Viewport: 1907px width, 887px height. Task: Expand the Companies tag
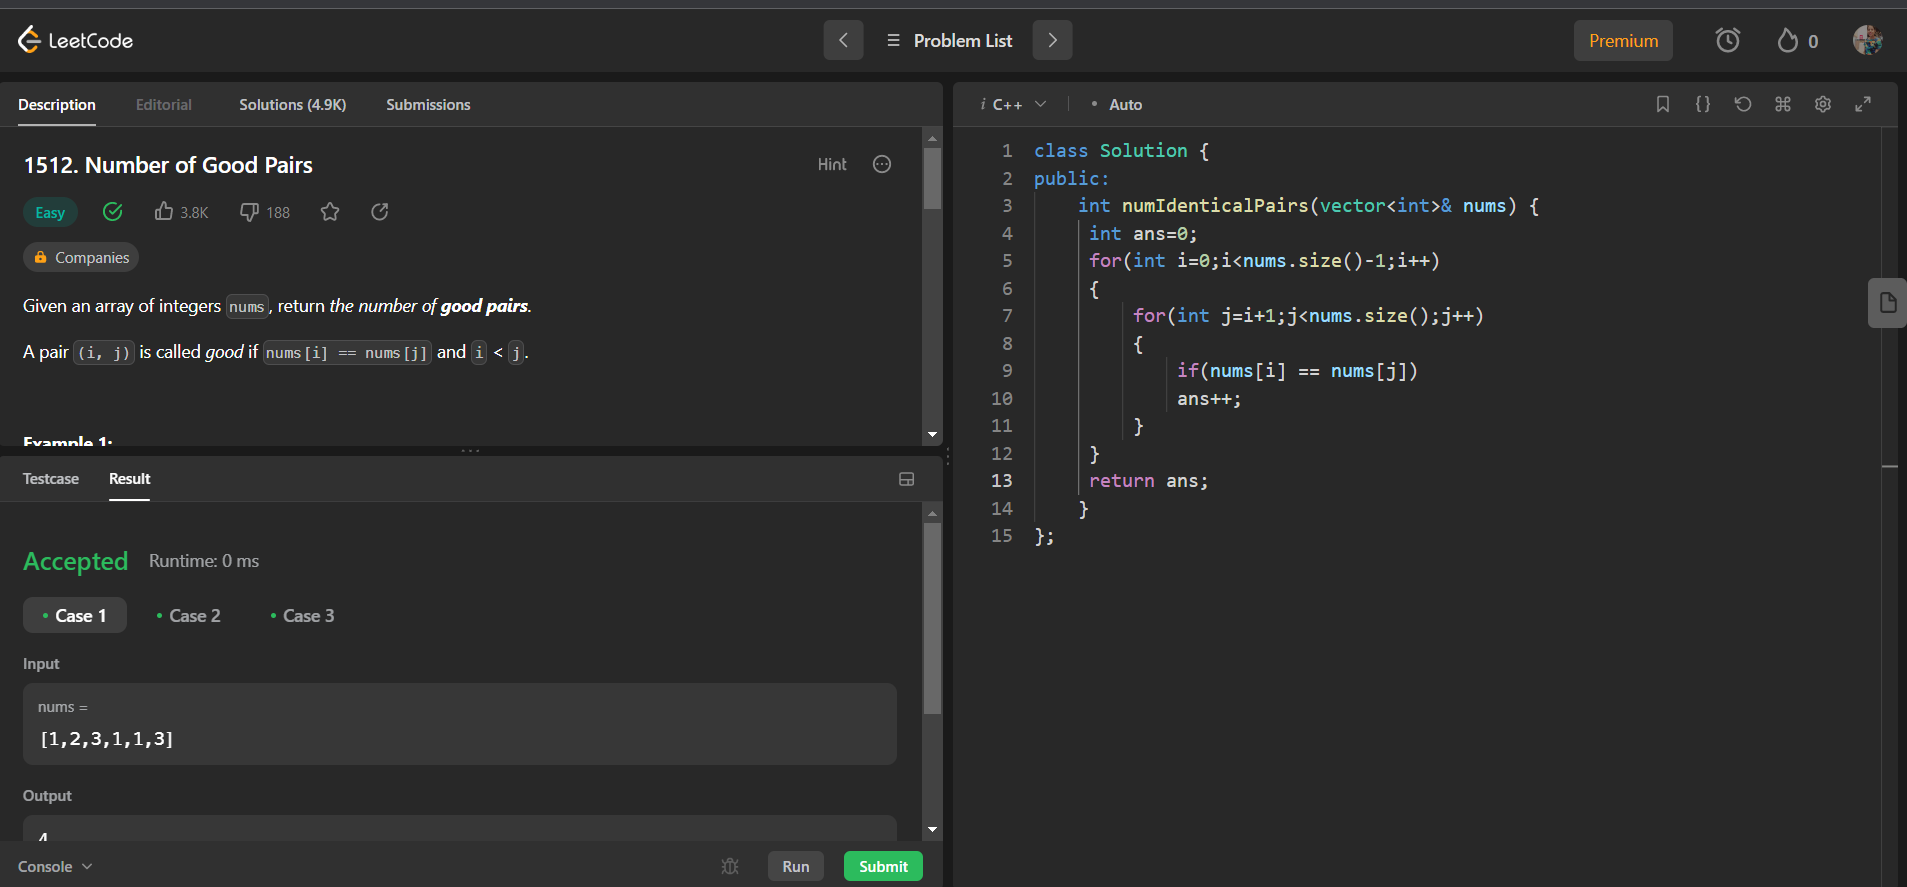click(x=81, y=257)
